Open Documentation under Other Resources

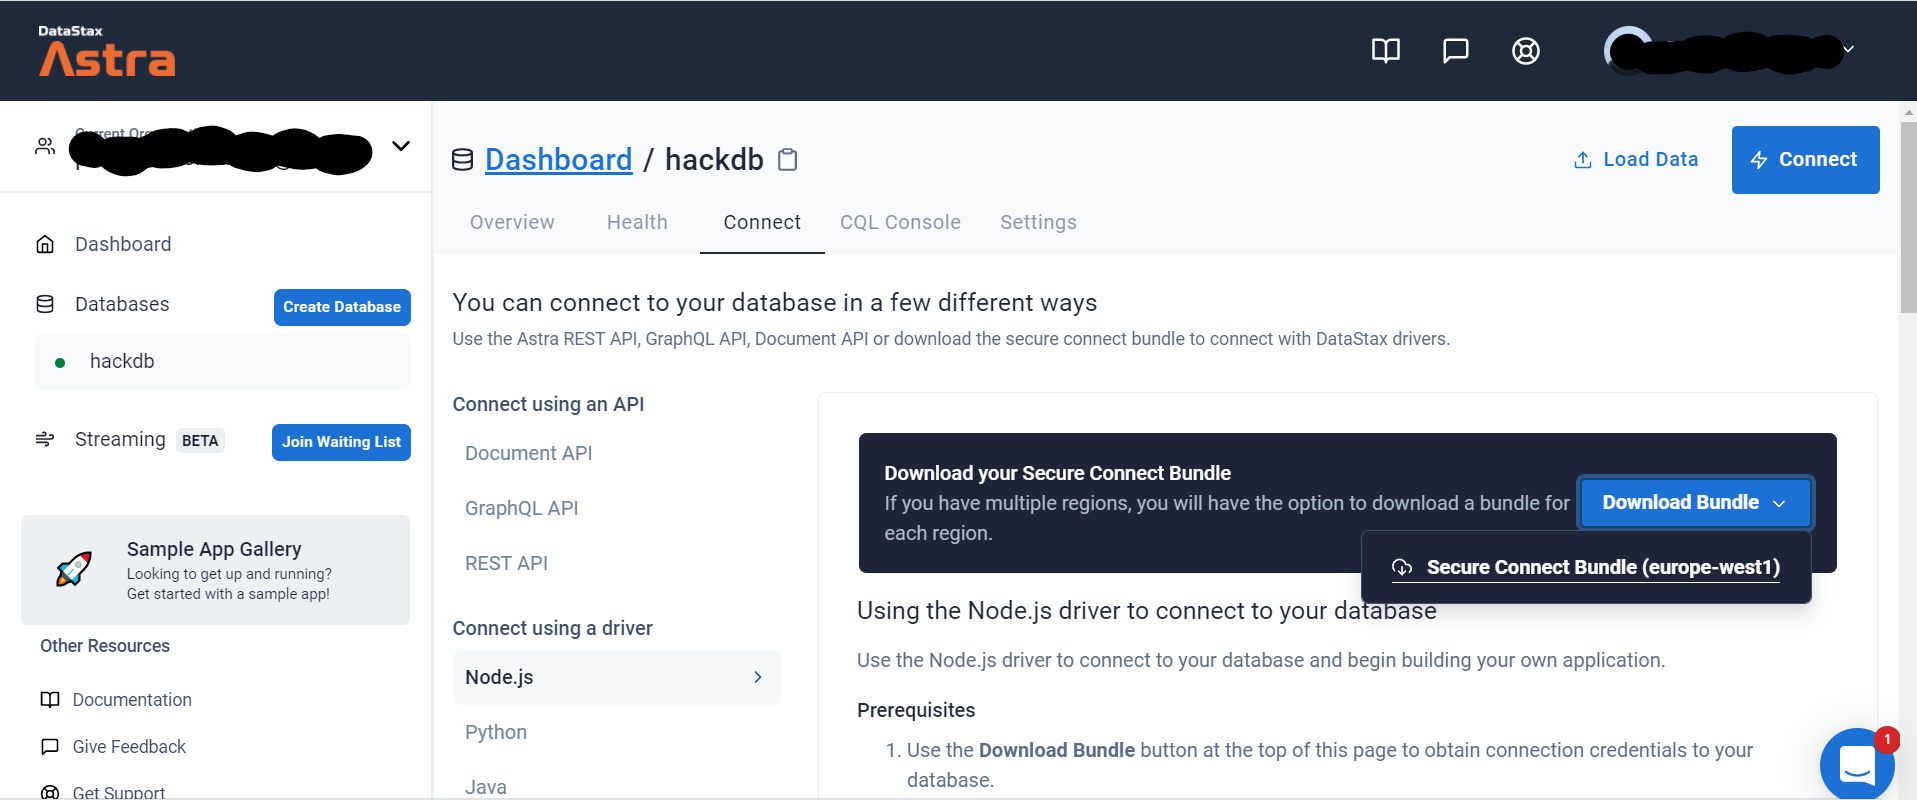point(132,700)
